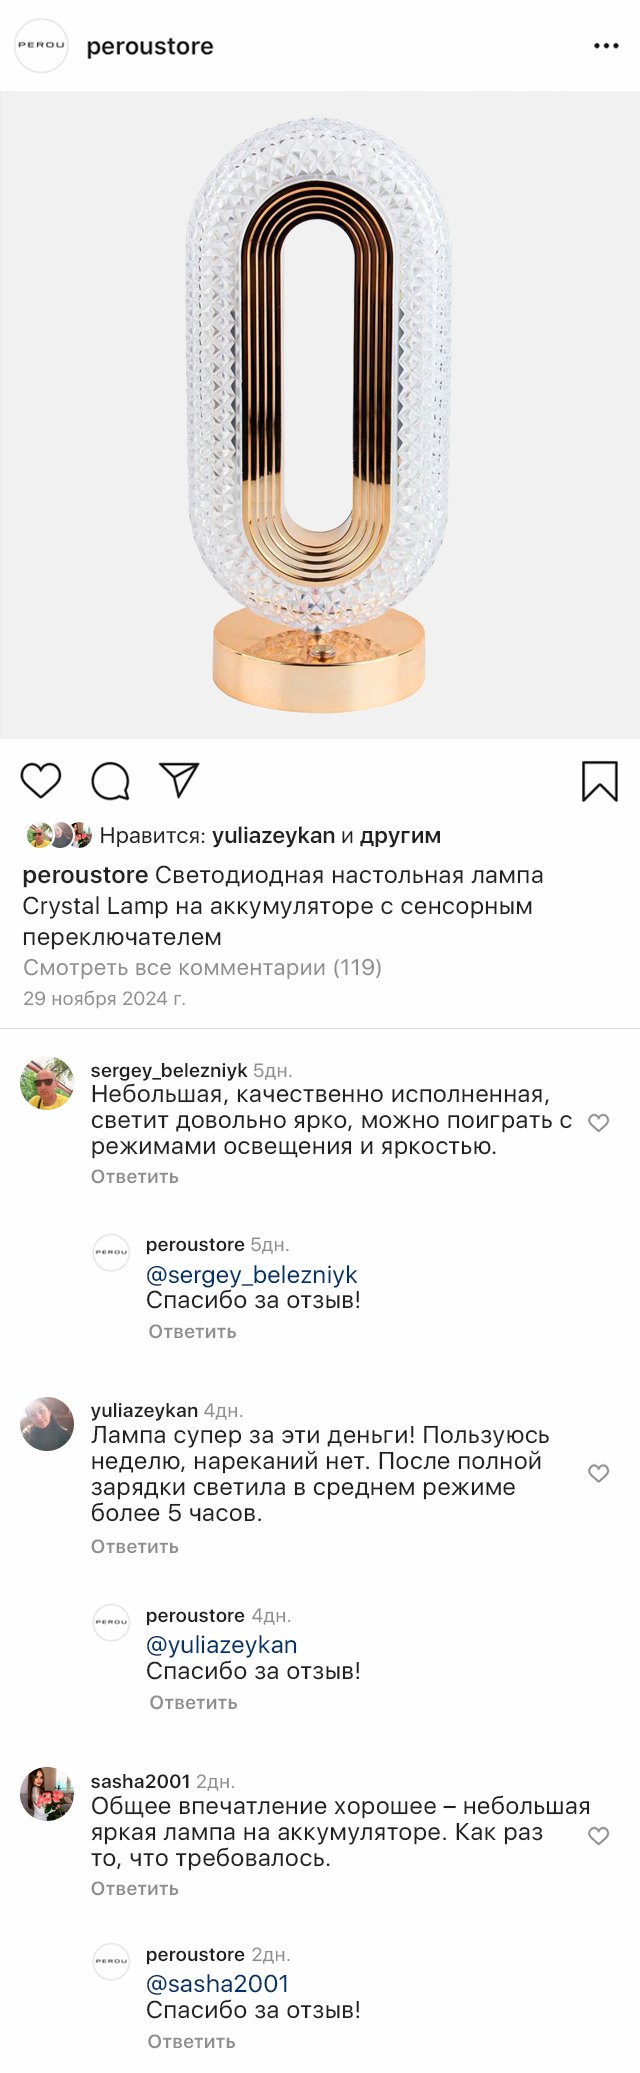The image size is (640, 2073).
Task: Reply to sasha2001's comment
Action: (135, 1888)
